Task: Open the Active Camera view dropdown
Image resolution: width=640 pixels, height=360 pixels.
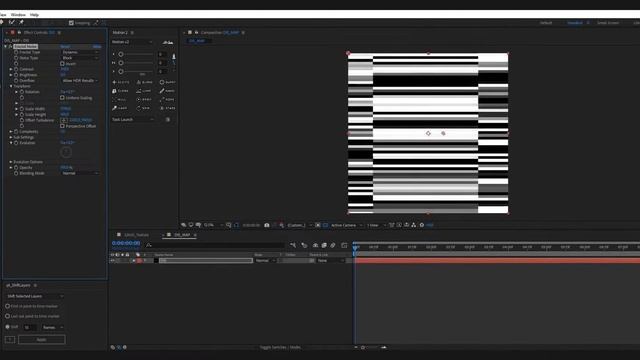Action: click(346, 225)
